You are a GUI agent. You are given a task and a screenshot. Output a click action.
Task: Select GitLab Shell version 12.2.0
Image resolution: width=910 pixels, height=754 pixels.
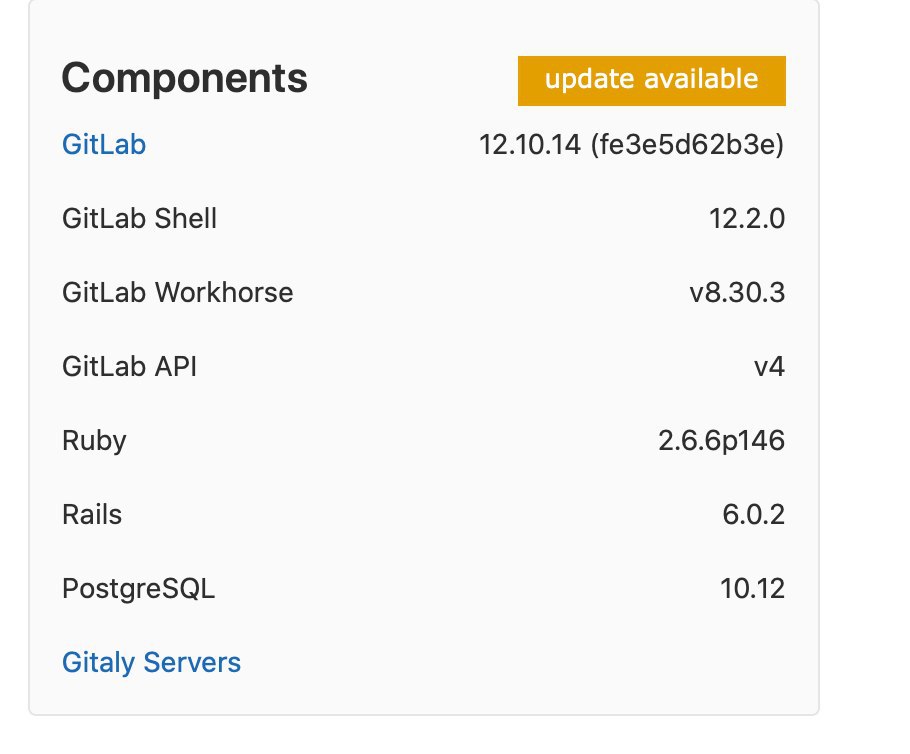click(x=747, y=219)
